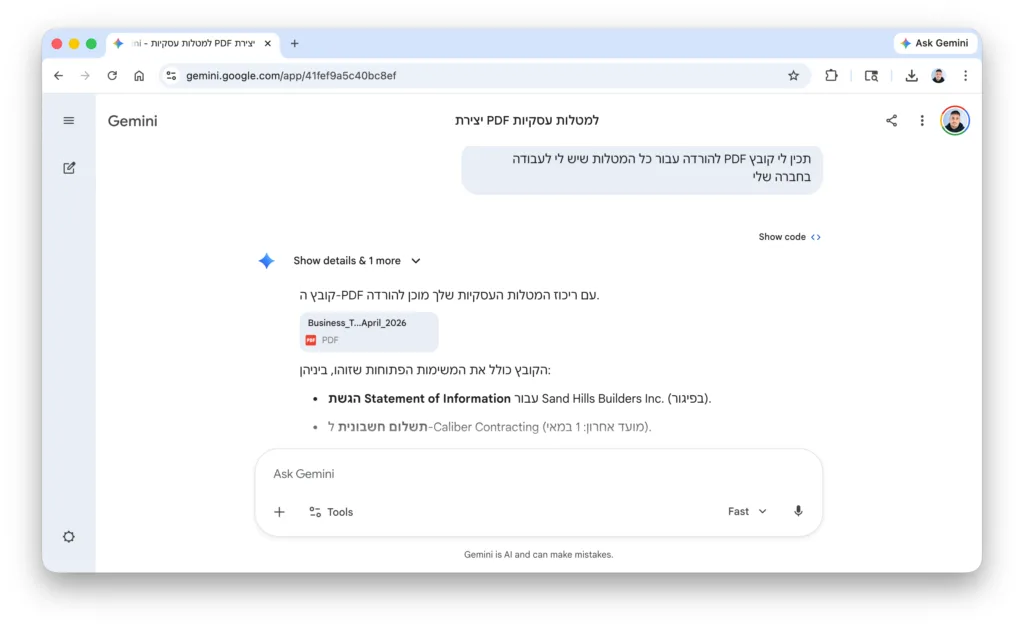Open browser downloads icon

(911, 76)
